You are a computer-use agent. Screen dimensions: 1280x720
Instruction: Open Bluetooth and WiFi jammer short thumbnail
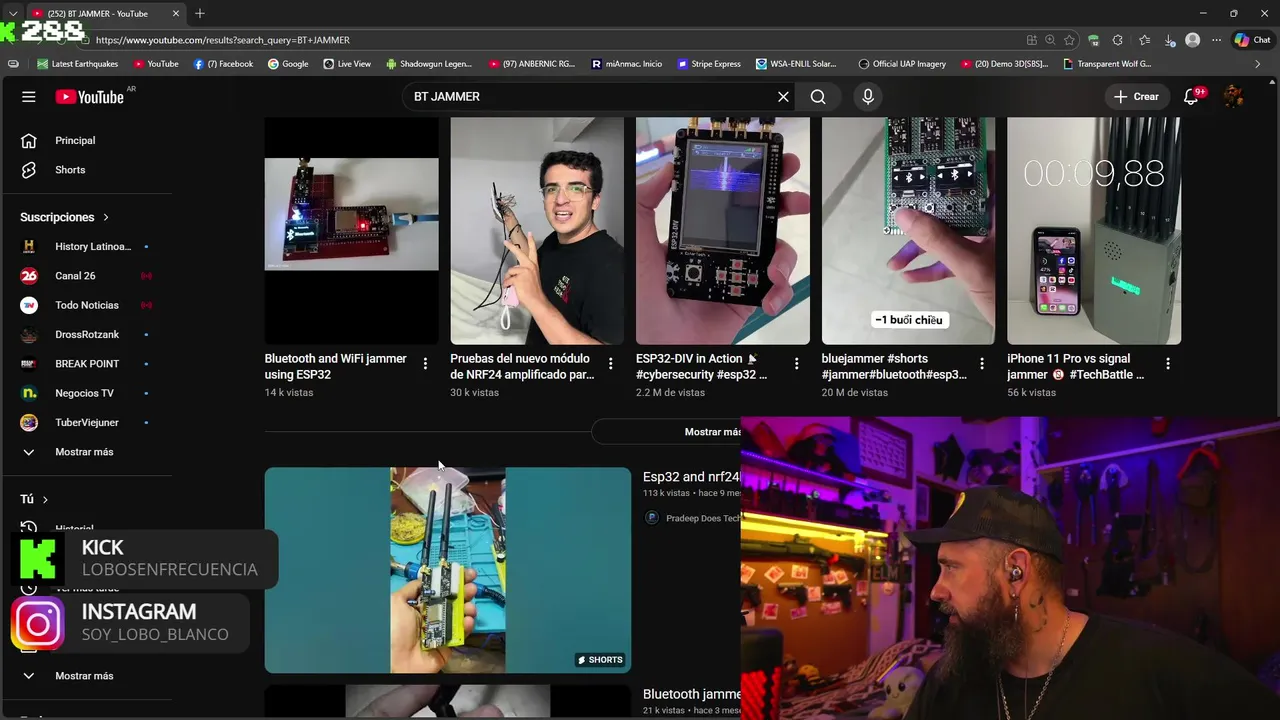[x=351, y=231]
